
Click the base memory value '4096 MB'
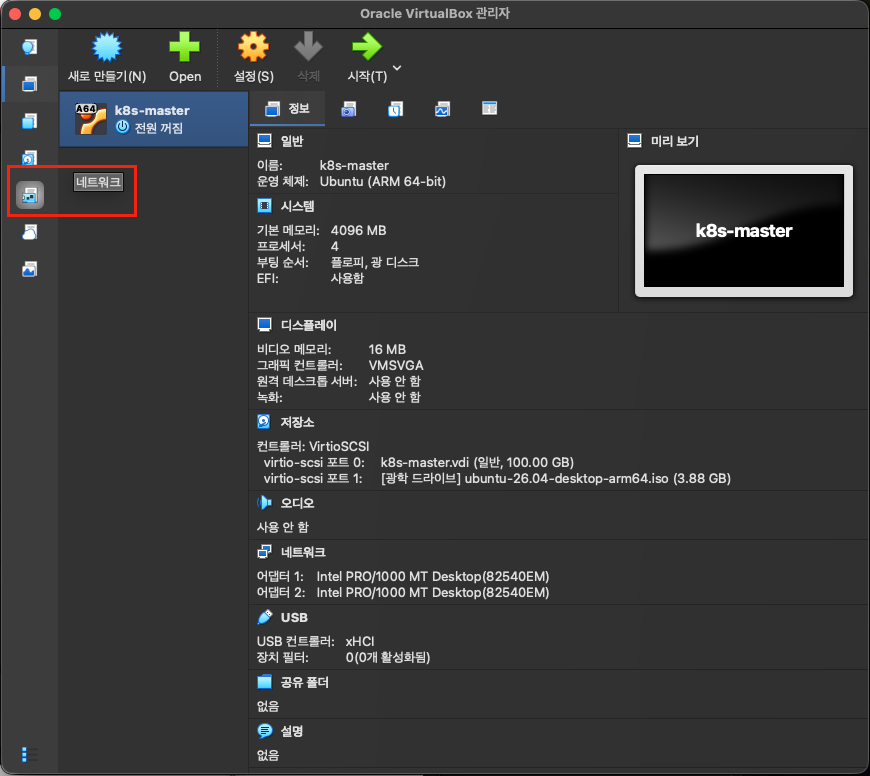click(358, 230)
